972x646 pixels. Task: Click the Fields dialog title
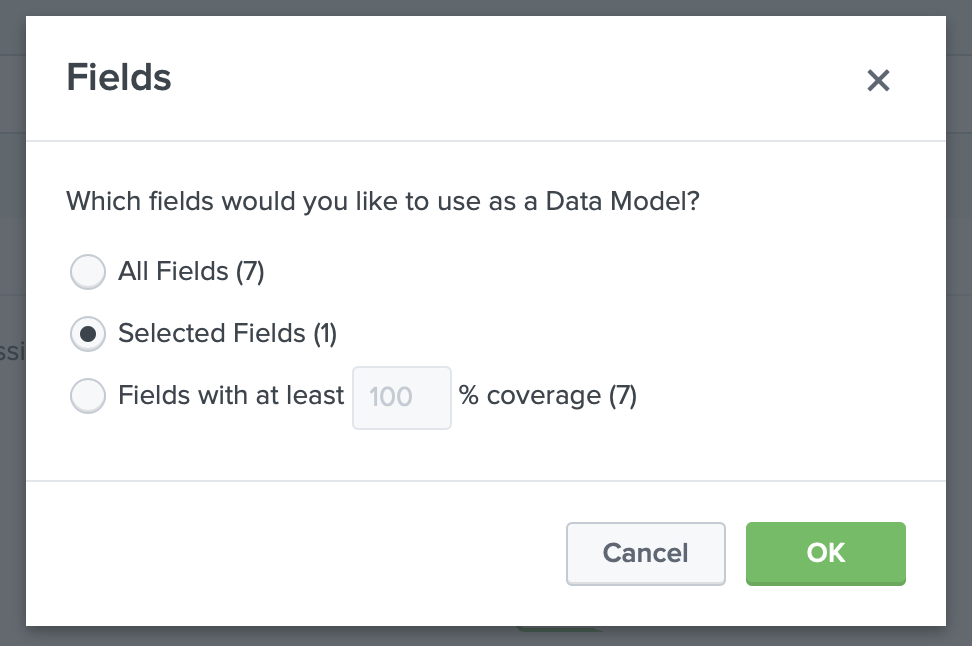click(118, 77)
